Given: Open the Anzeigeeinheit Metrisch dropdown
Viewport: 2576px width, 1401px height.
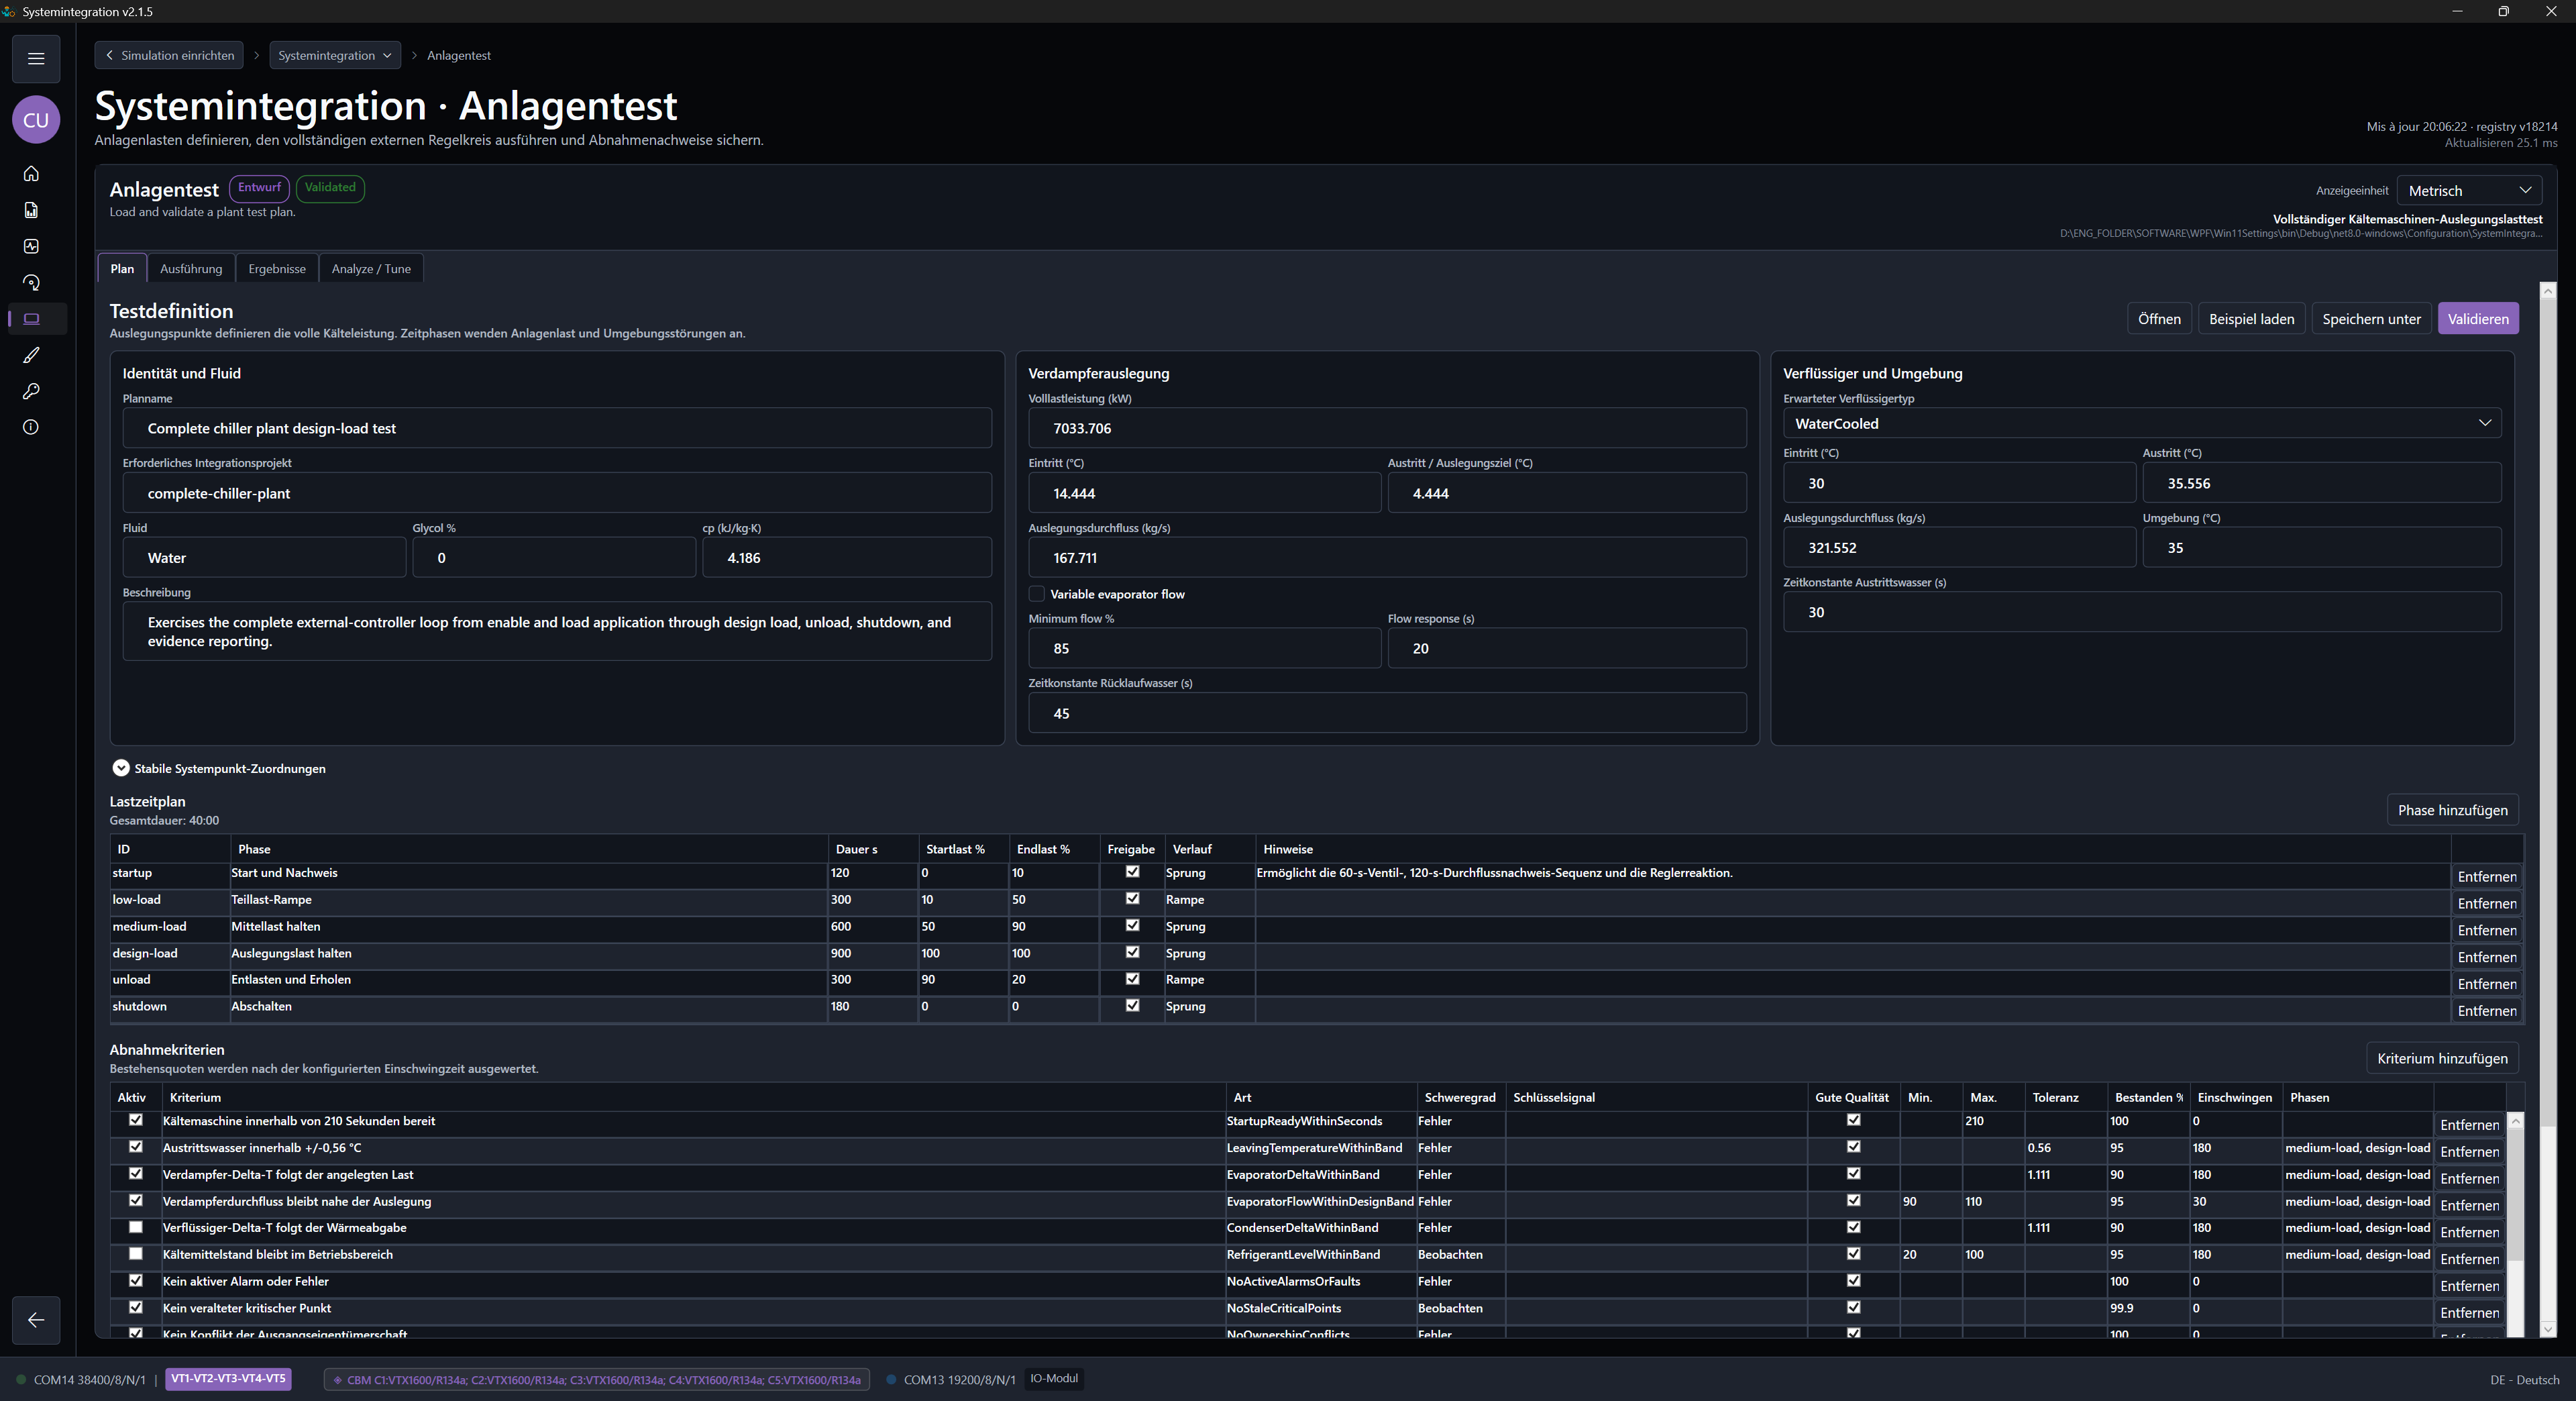Looking at the screenshot, I should click(x=2469, y=190).
